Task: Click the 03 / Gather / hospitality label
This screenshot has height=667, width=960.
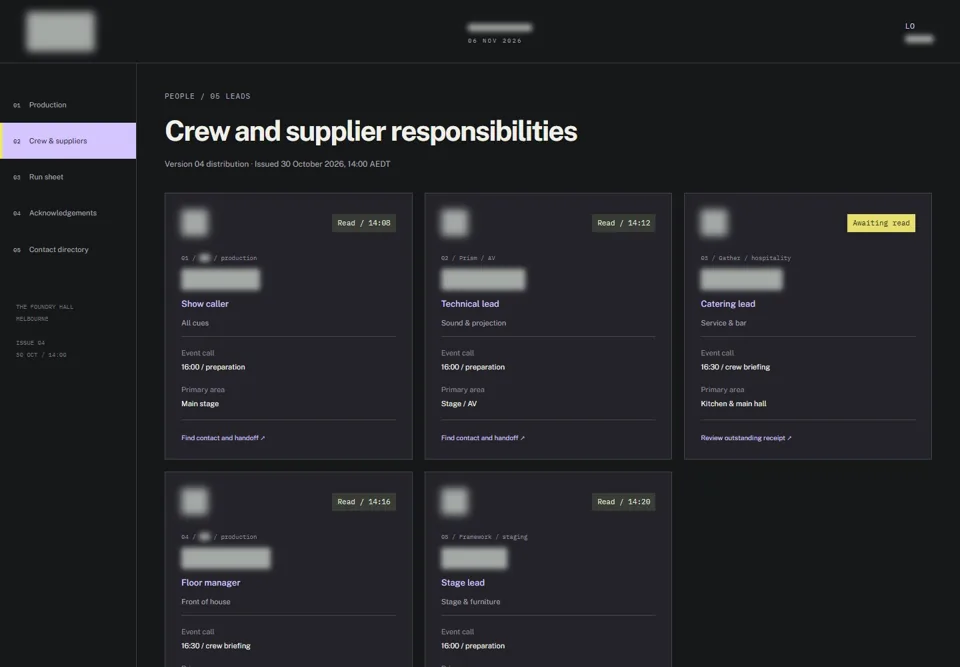Action: [x=745, y=258]
